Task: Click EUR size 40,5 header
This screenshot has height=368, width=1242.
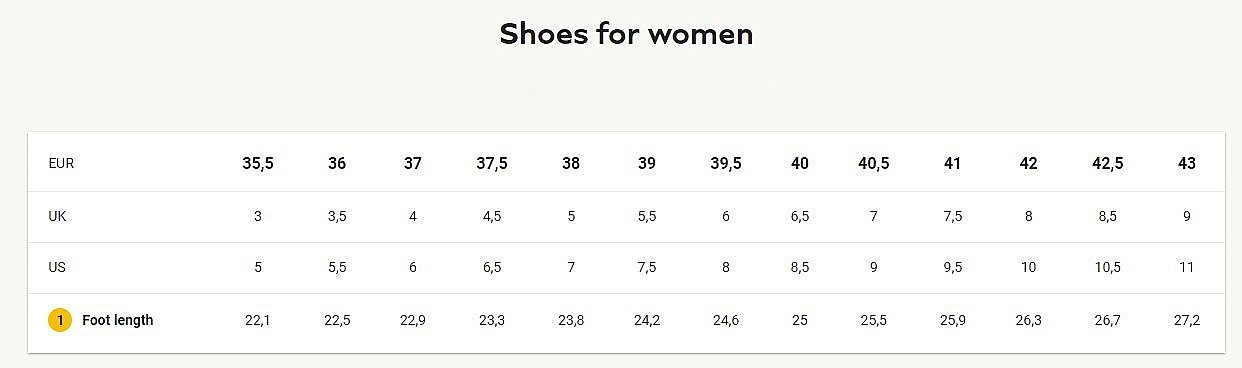Action: click(874, 163)
